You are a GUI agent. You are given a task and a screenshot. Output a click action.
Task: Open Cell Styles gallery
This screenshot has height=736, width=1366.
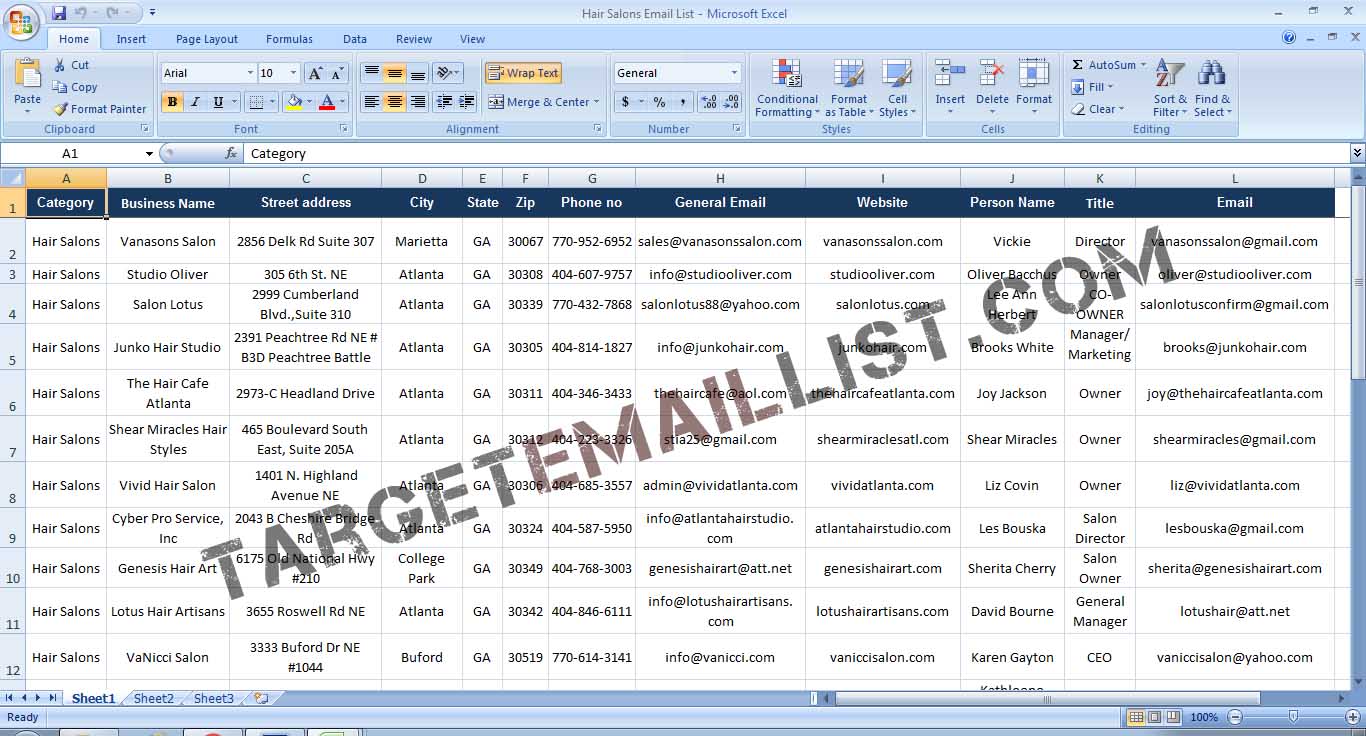(x=897, y=88)
